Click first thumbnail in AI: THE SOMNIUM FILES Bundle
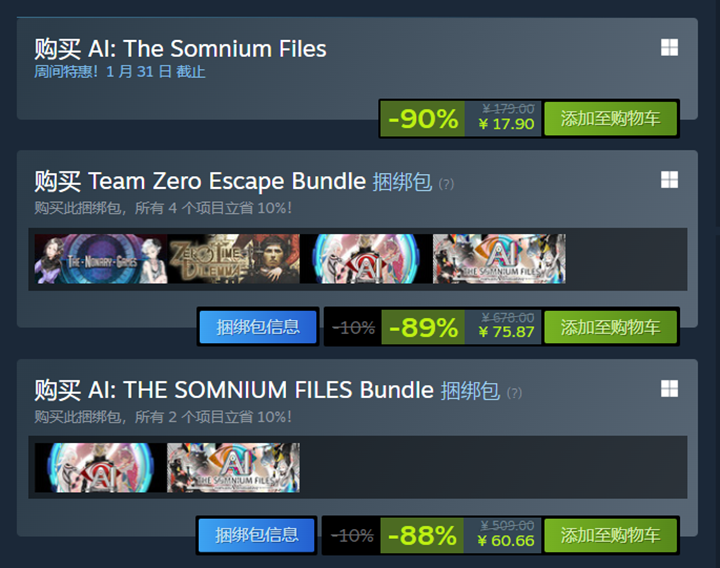Image resolution: width=720 pixels, height=568 pixels. pos(100,467)
